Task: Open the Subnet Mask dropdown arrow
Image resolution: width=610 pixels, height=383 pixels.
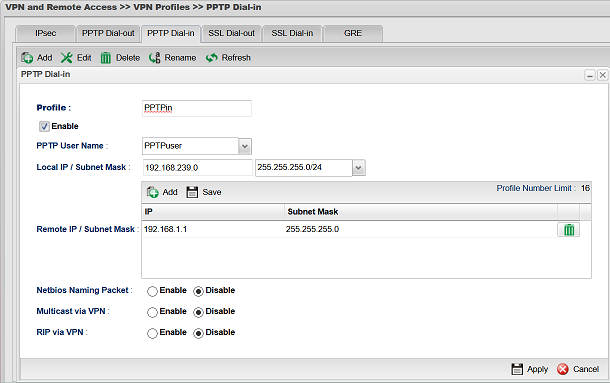Action: 359,168
